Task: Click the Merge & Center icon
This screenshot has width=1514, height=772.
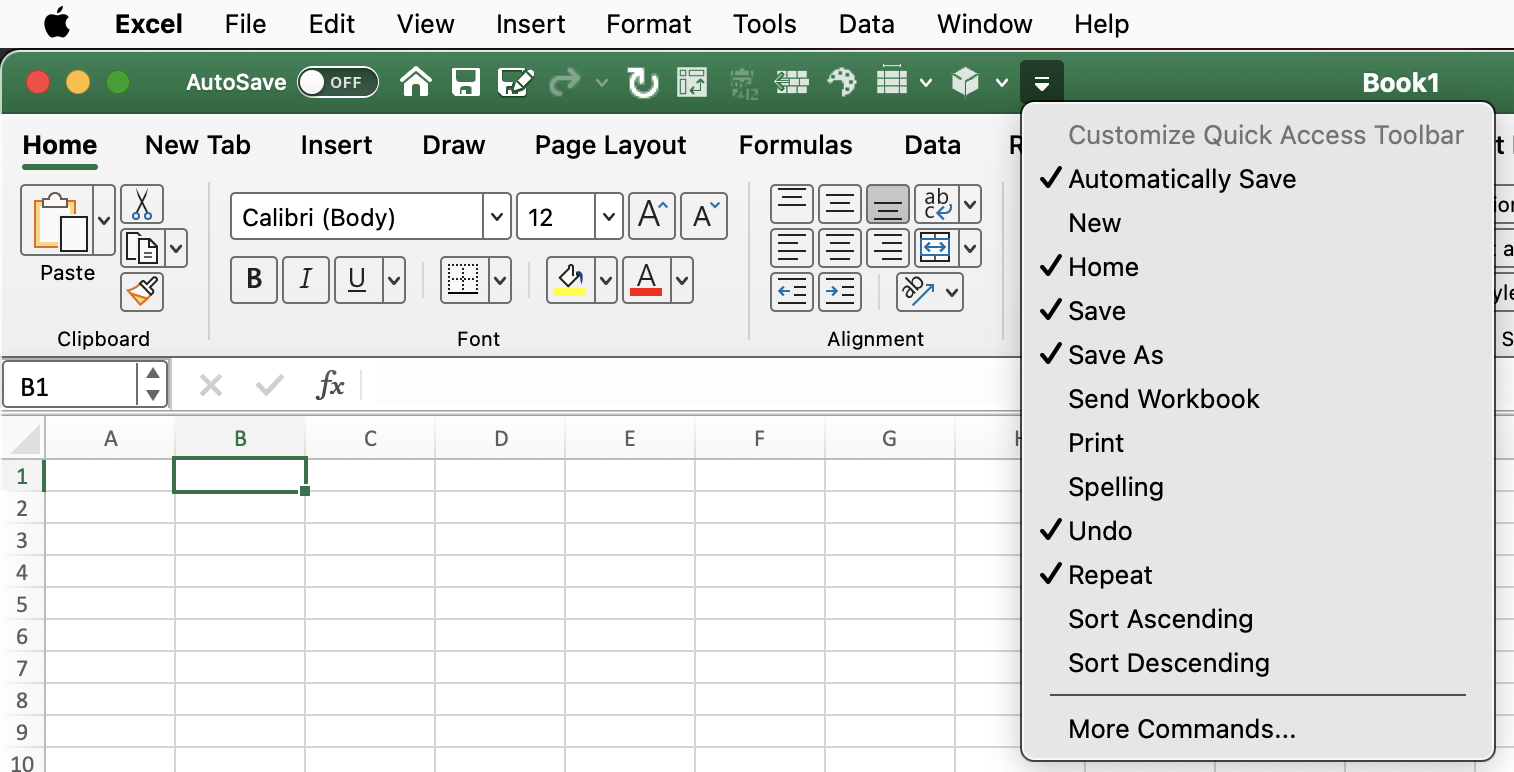Action: click(x=937, y=248)
